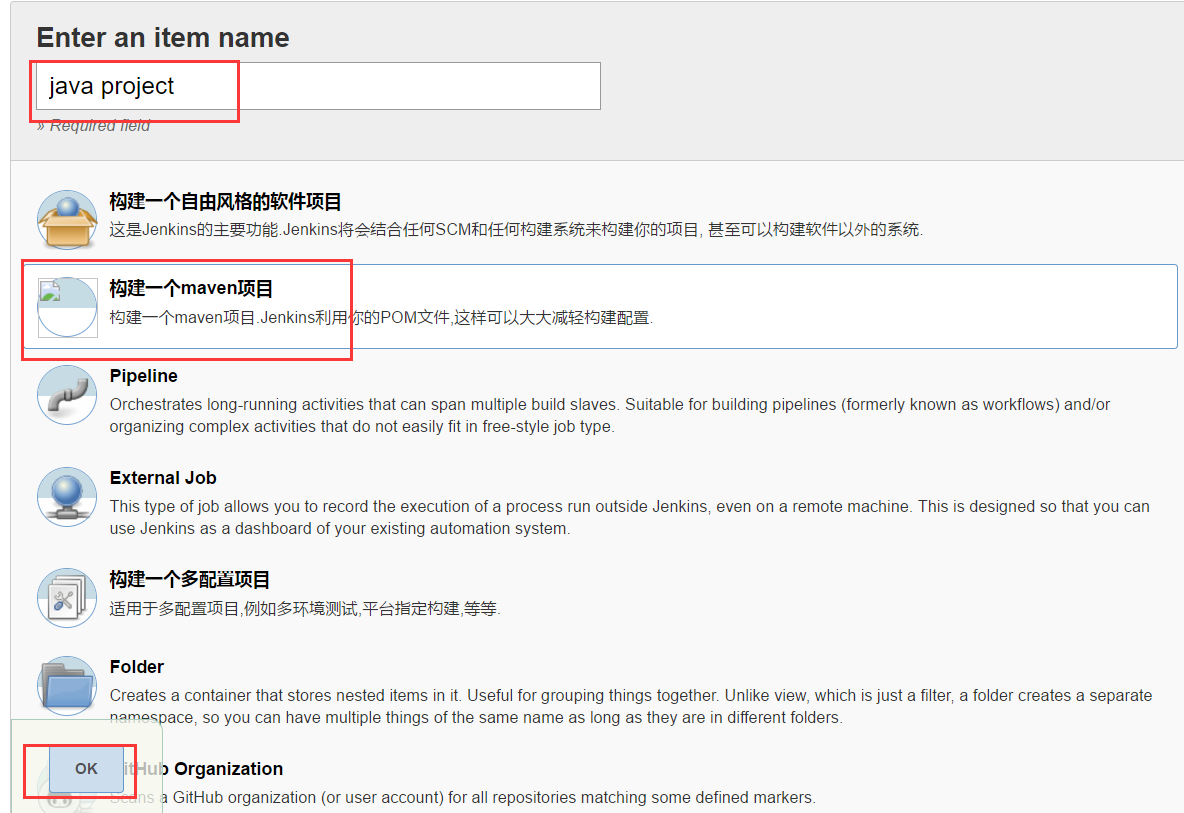The width and height of the screenshot is (1184, 813).
Task: Select the maven project icon
Action: [67, 307]
